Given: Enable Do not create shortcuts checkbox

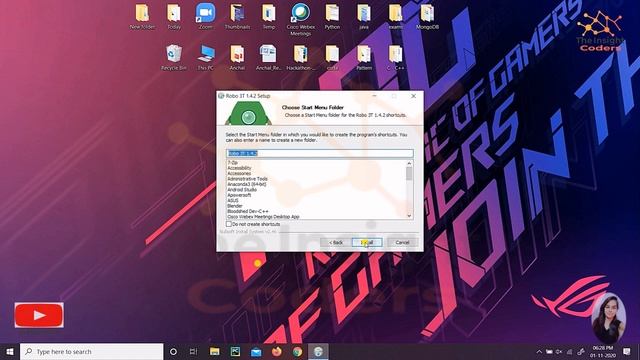Looking at the screenshot, I should (x=229, y=224).
